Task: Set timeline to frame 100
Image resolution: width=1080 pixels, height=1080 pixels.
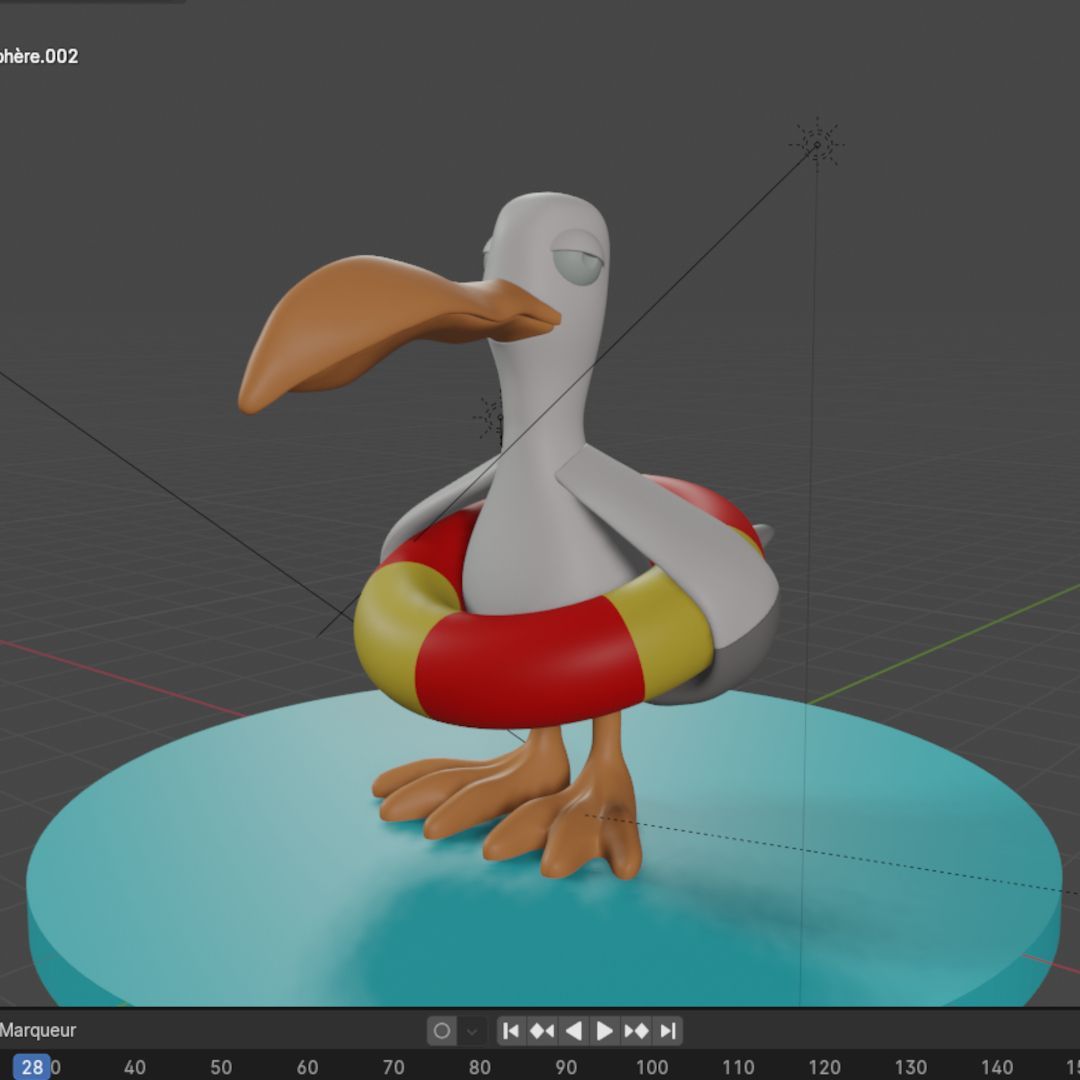Action: [x=652, y=1067]
